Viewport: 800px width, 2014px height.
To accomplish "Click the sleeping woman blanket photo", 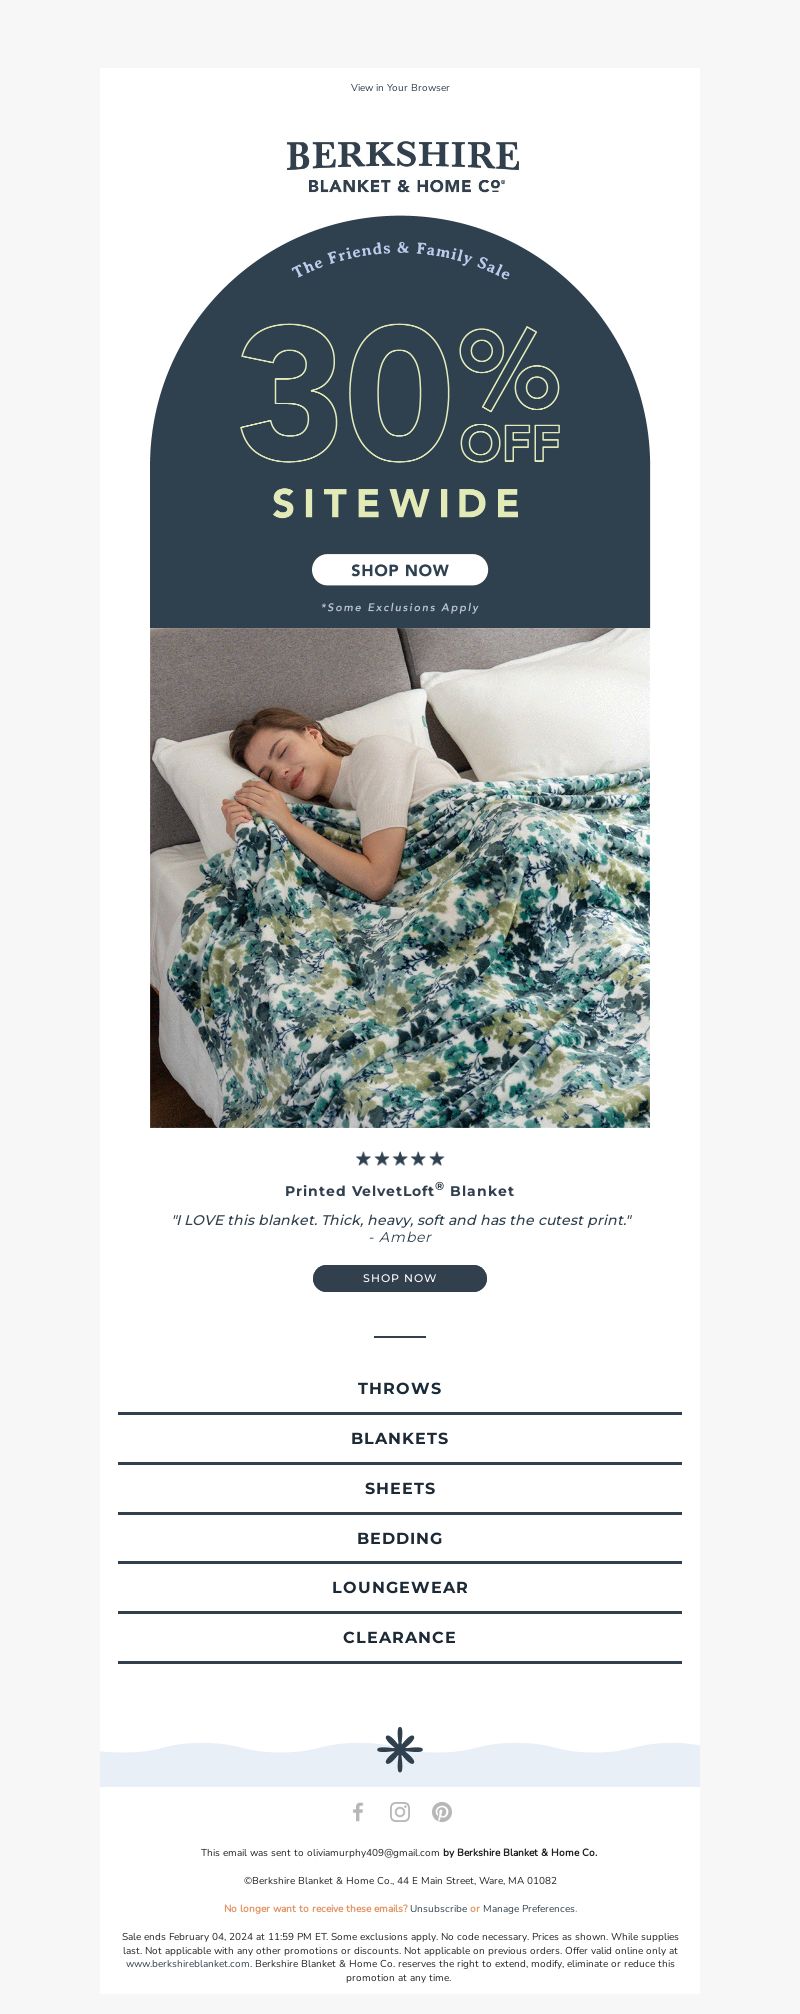I will (400, 878).
